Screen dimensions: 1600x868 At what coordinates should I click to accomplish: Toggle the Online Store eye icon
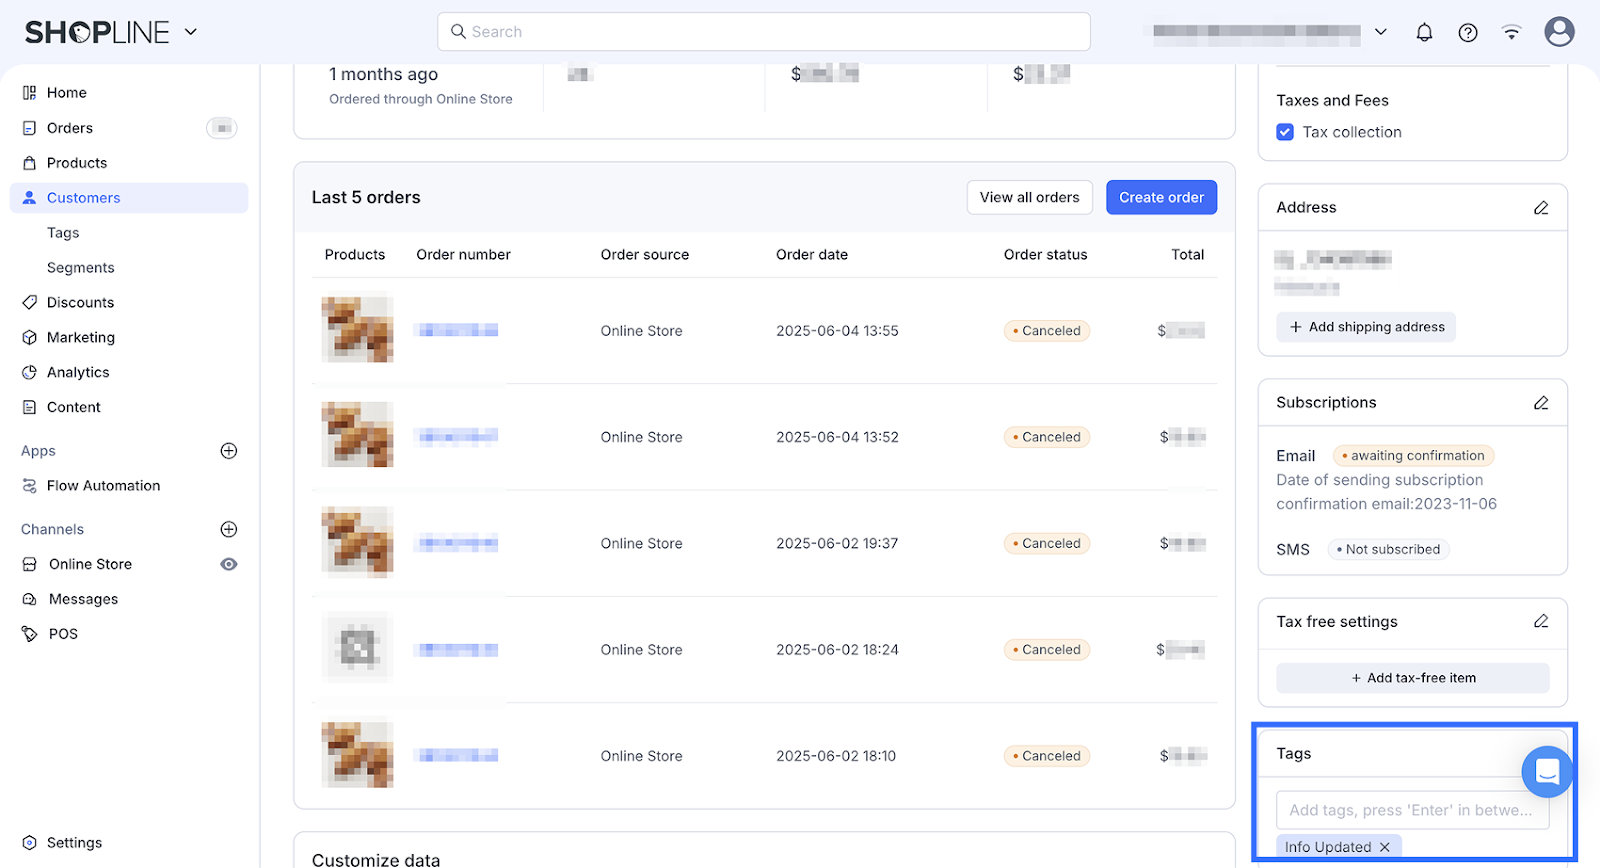229,564
